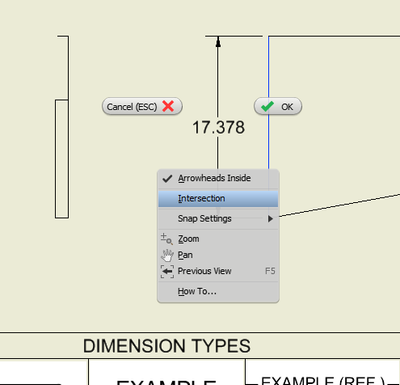
Task: Click the dimension arrowhead at top
Action: [x=218, y=42]
